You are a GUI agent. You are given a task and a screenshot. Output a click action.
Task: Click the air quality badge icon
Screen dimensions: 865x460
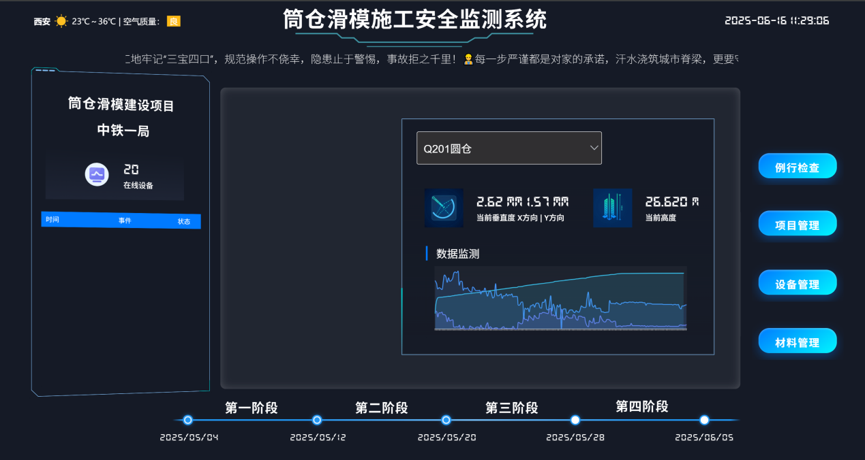click(174, 21)
